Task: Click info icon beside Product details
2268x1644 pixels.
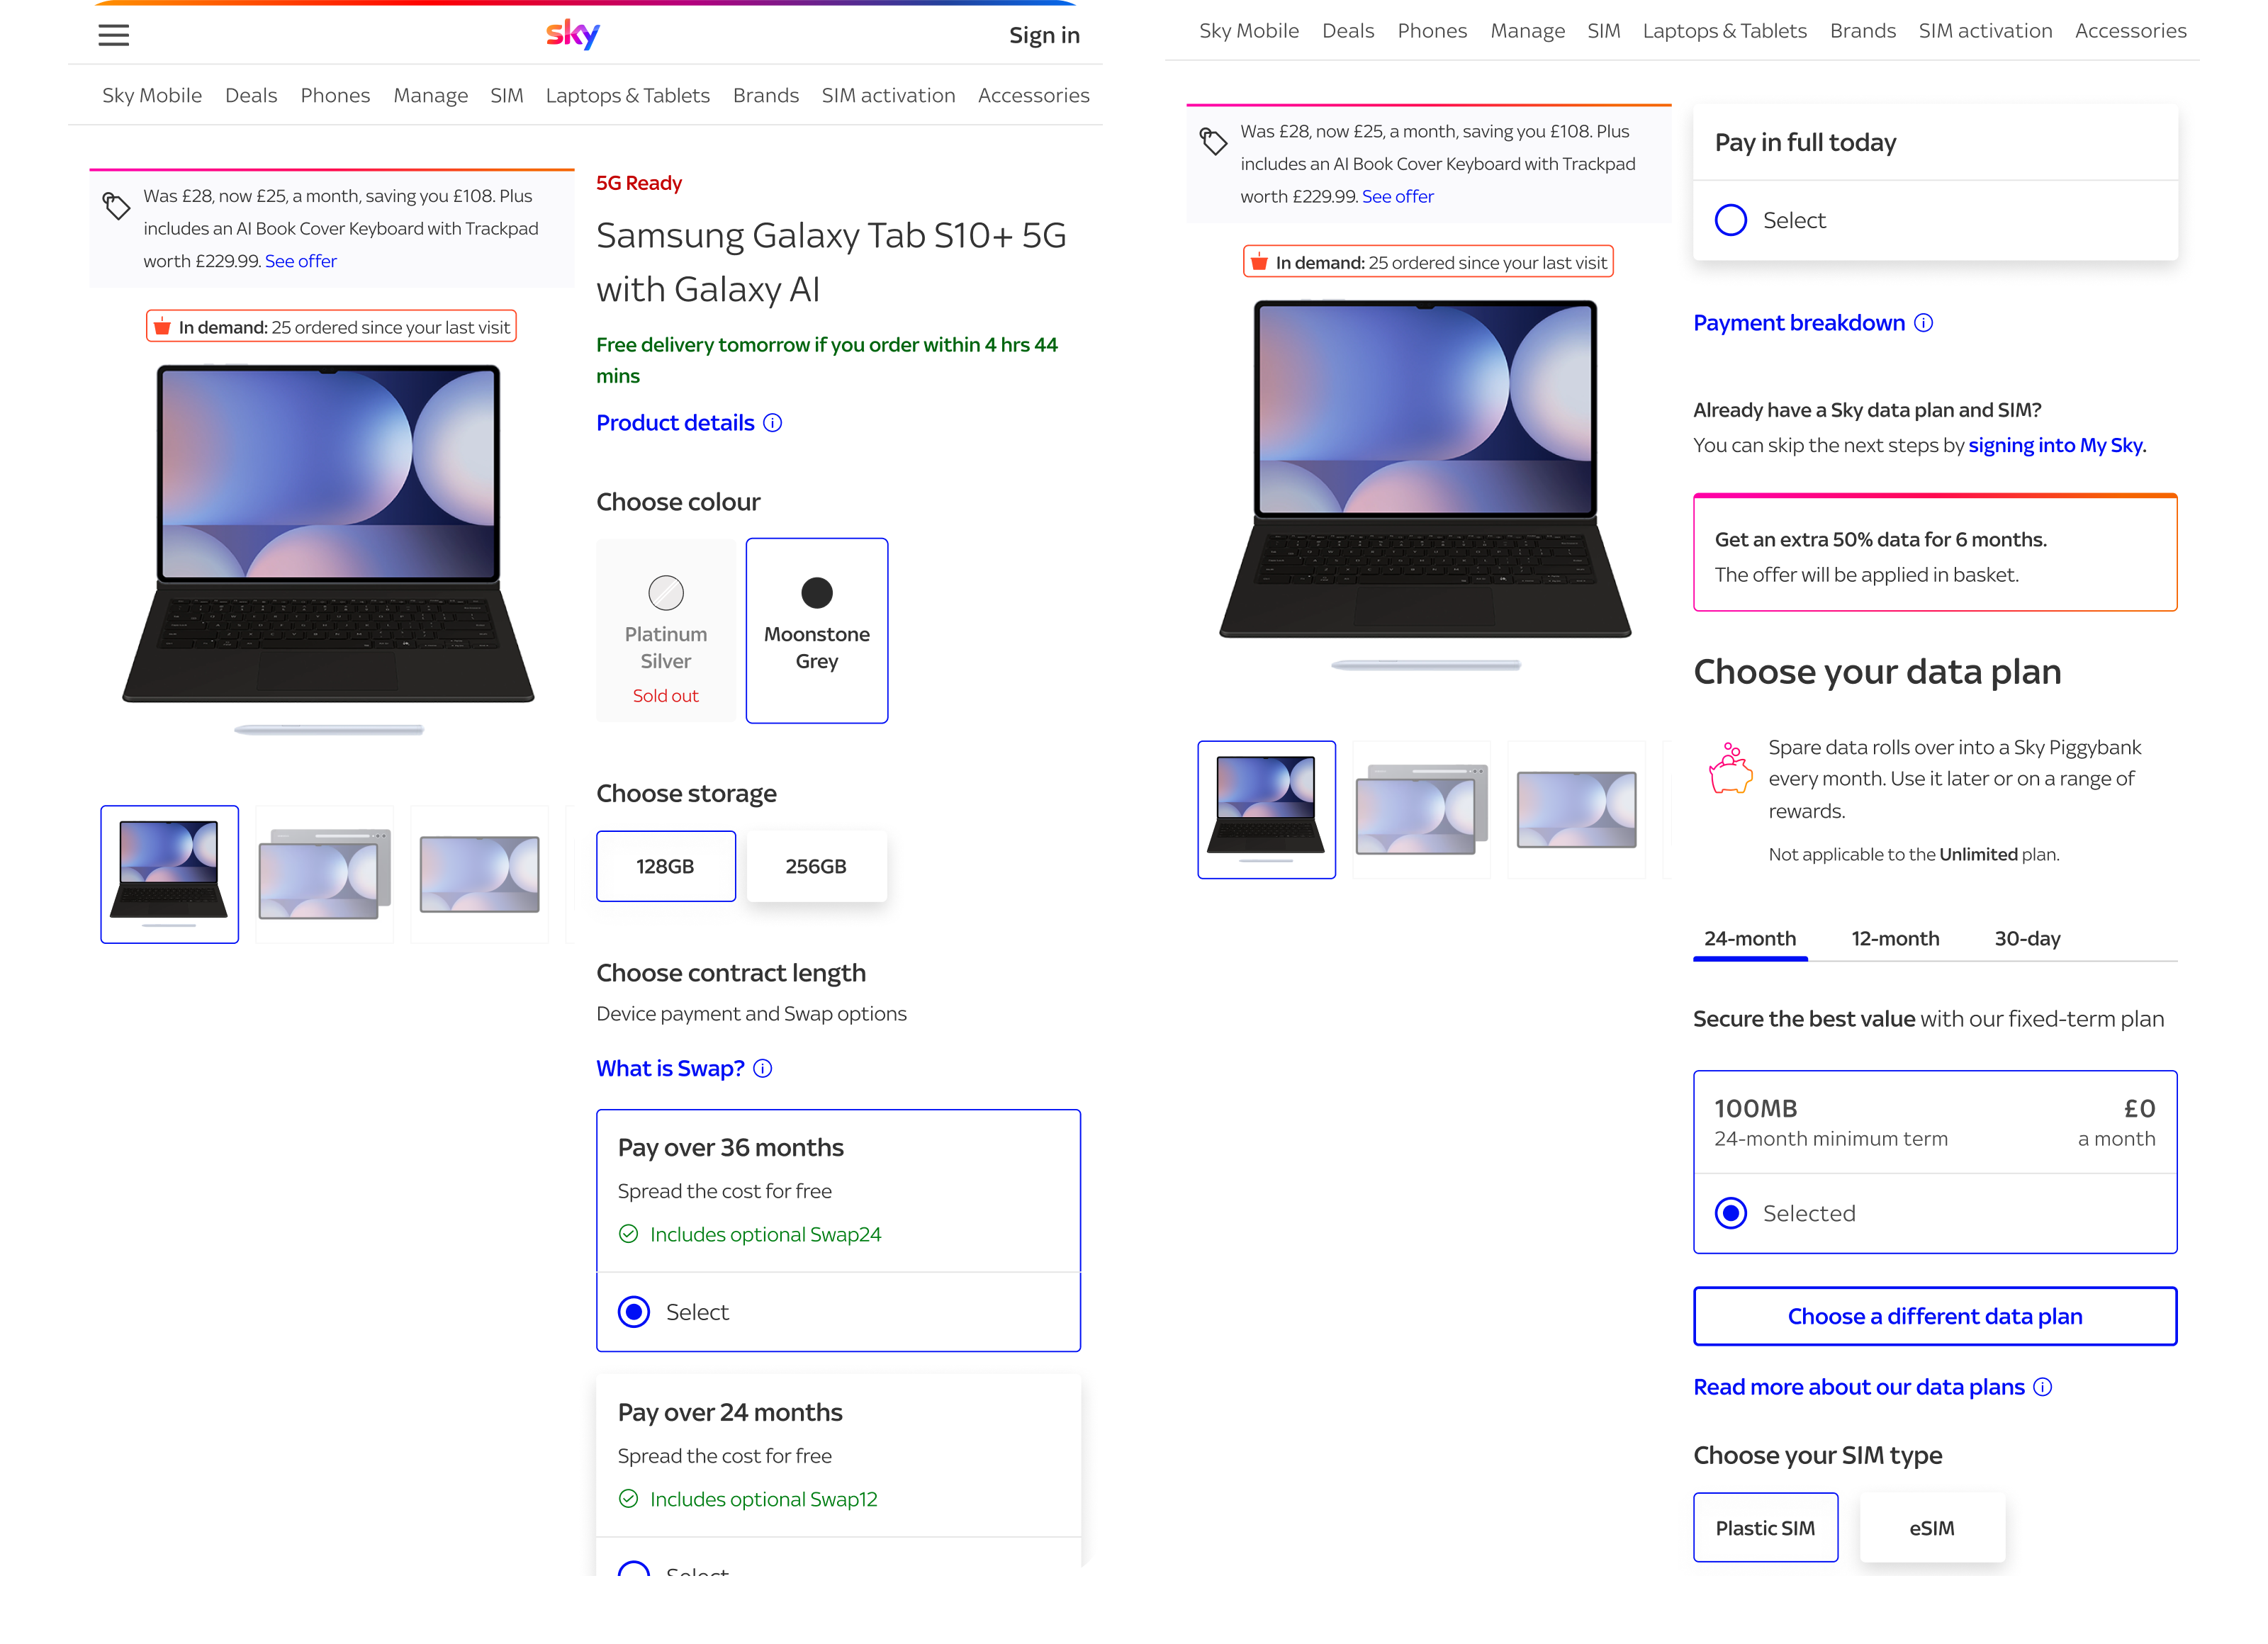Action: click(773, 423)
